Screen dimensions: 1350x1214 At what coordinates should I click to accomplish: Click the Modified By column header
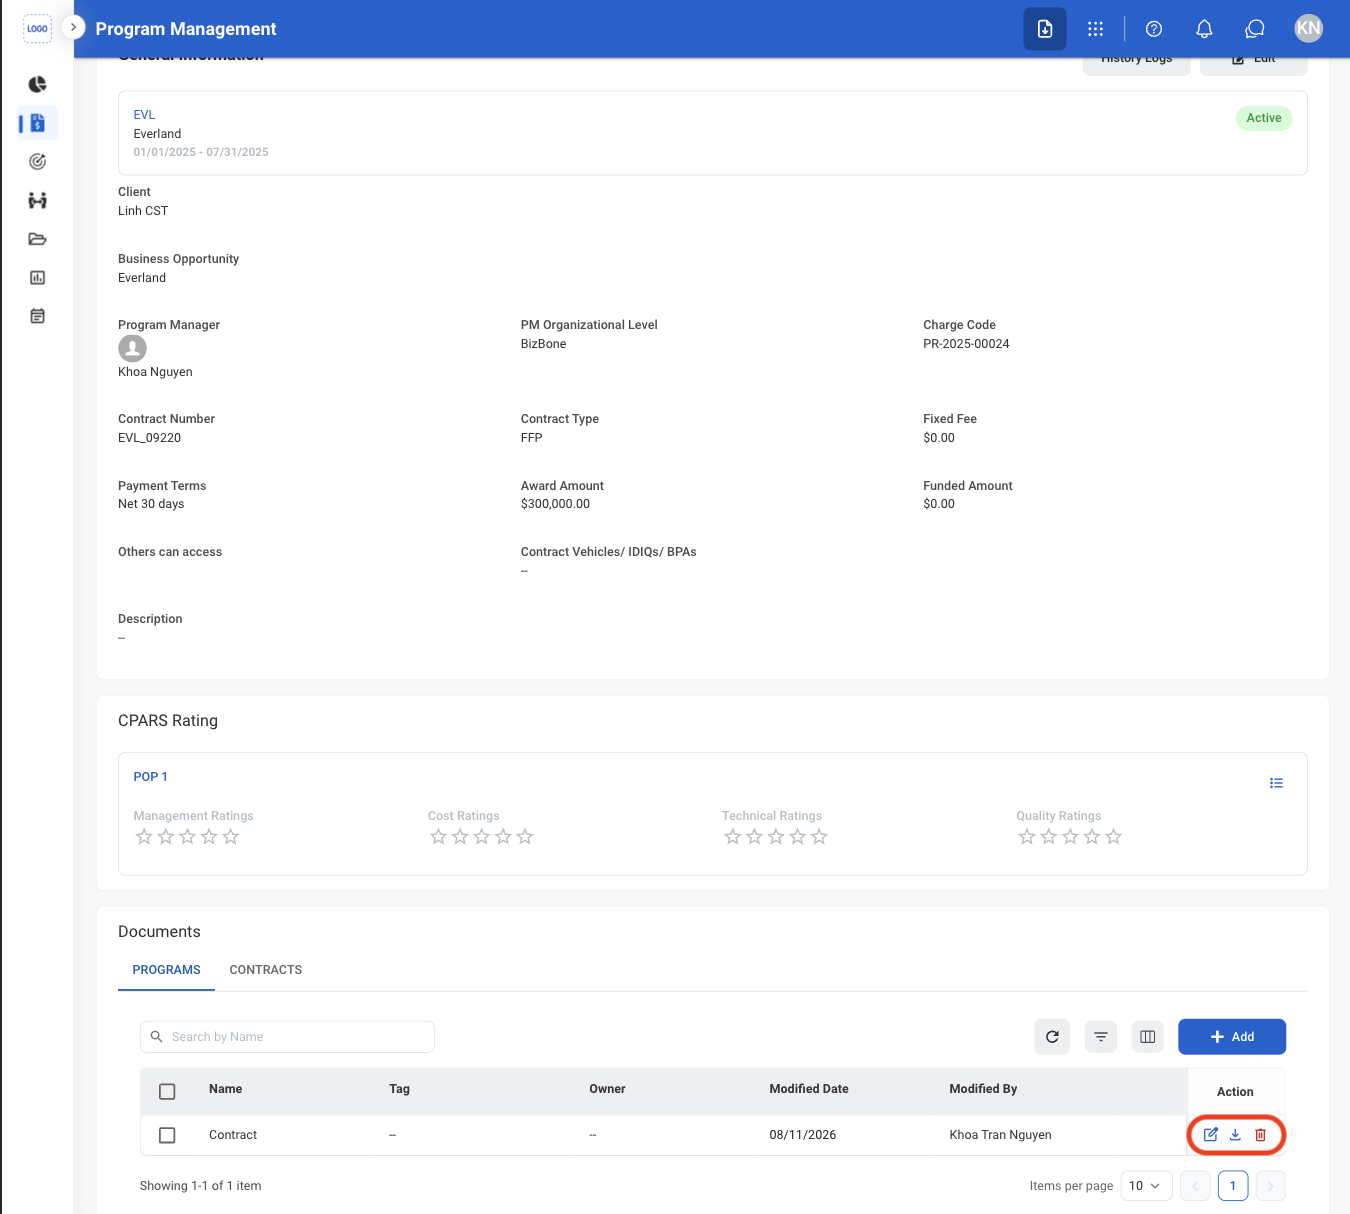[983, 1089]
